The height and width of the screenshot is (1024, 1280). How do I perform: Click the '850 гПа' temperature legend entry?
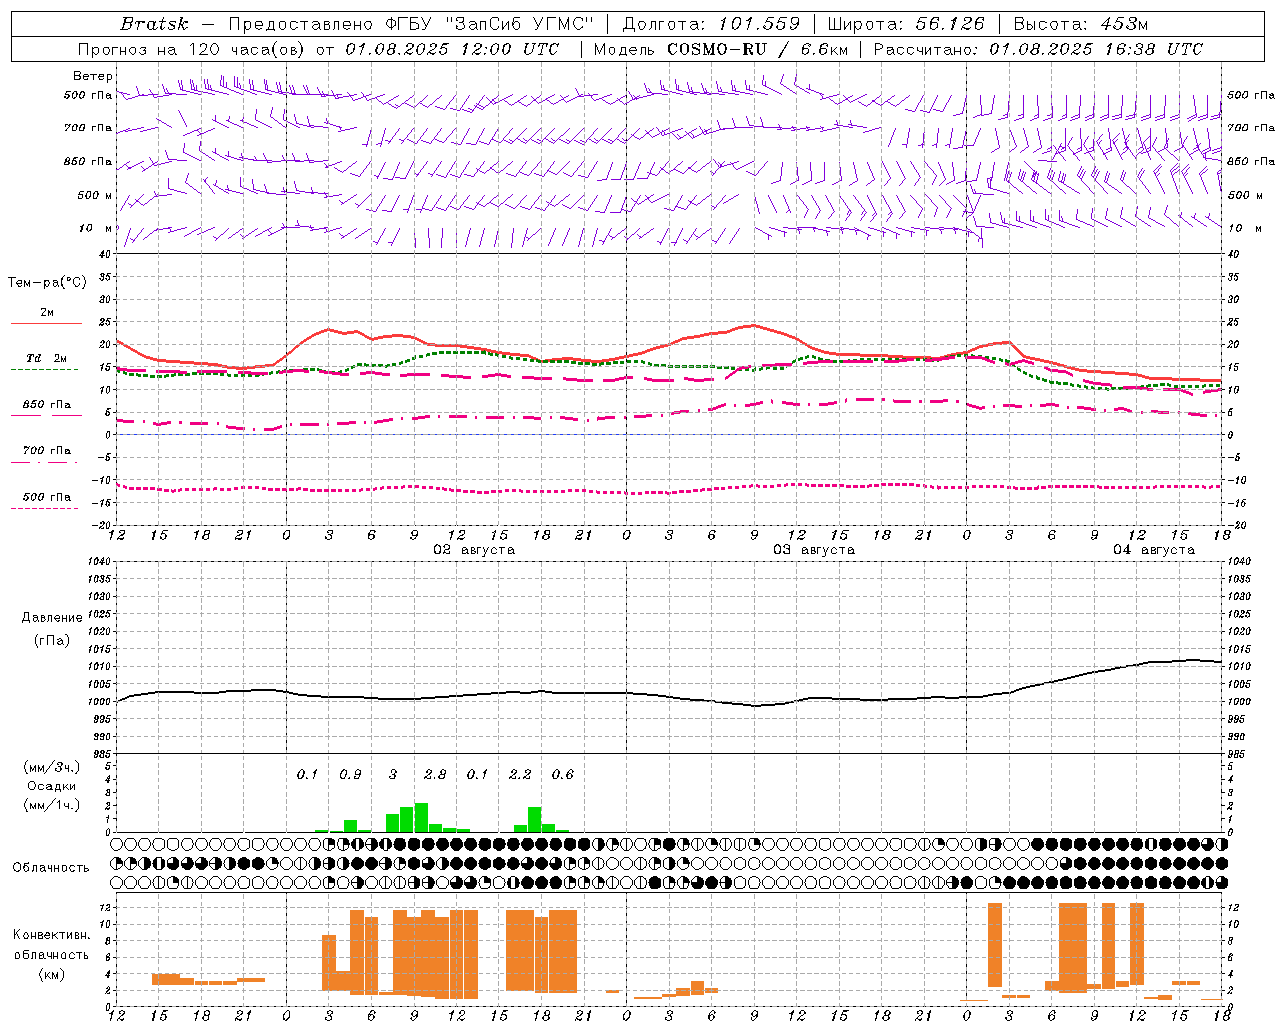point(47,405)
